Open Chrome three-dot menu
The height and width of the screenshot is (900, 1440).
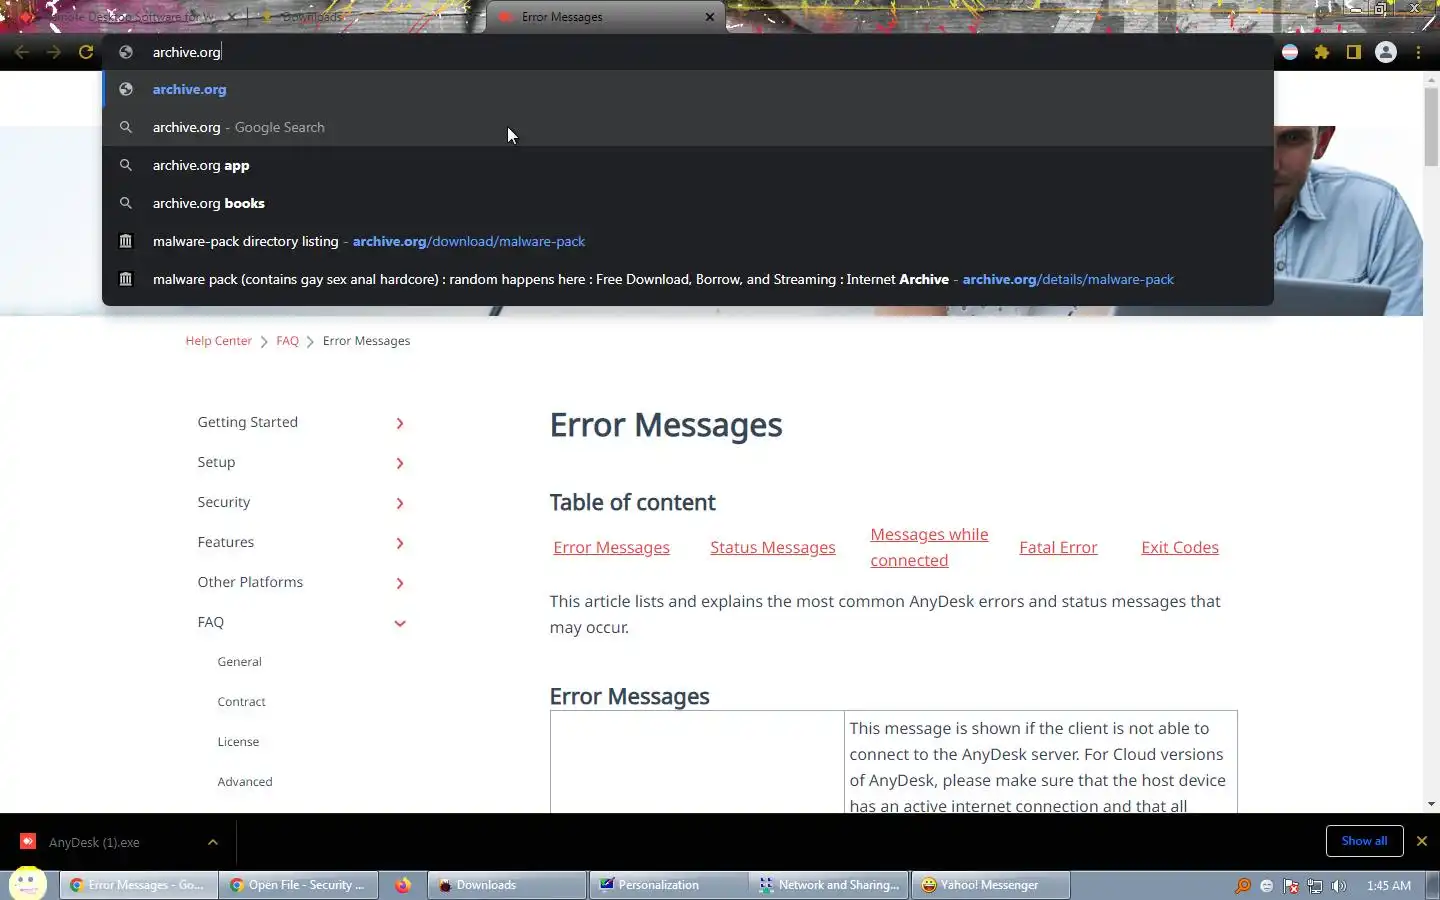point(1418,52)
